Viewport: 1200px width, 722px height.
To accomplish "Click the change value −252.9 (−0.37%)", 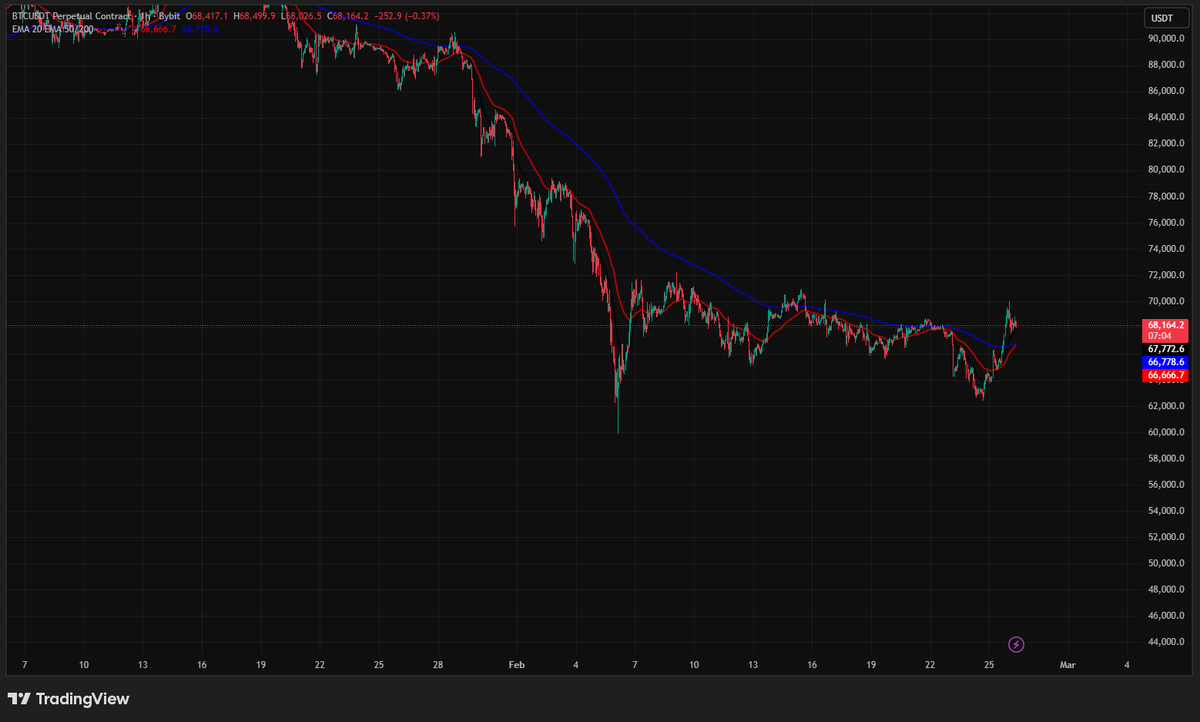I will [407, 17].
